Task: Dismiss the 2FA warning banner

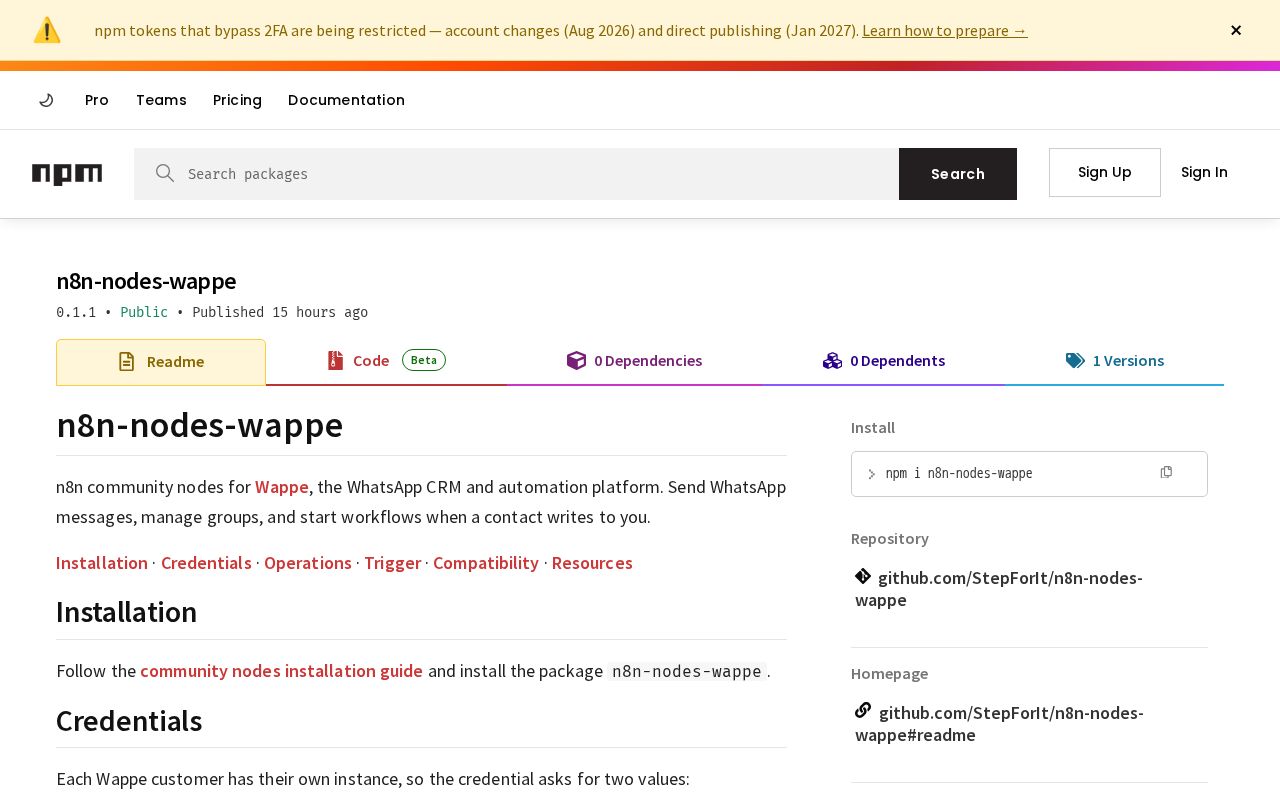Action: click(1236, 30)
